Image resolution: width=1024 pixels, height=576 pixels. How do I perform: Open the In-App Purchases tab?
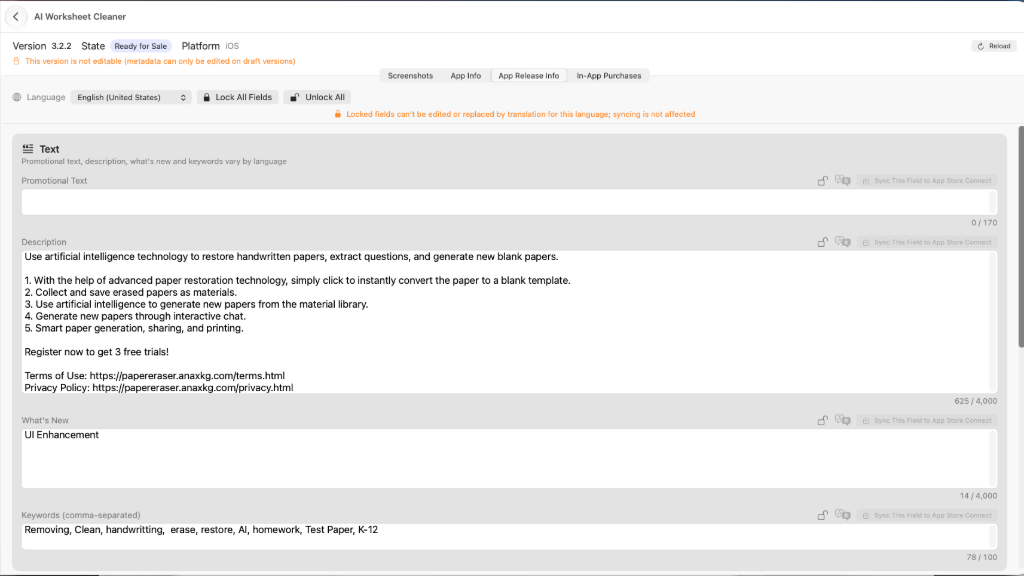pos(609,76)
